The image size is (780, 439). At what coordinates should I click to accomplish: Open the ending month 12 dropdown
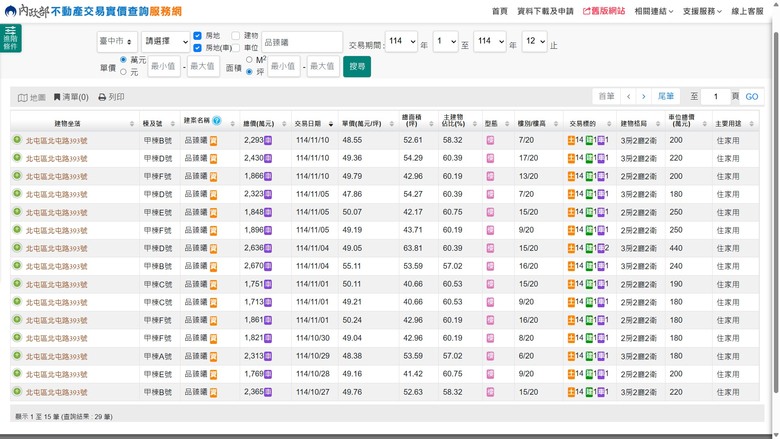535,41
